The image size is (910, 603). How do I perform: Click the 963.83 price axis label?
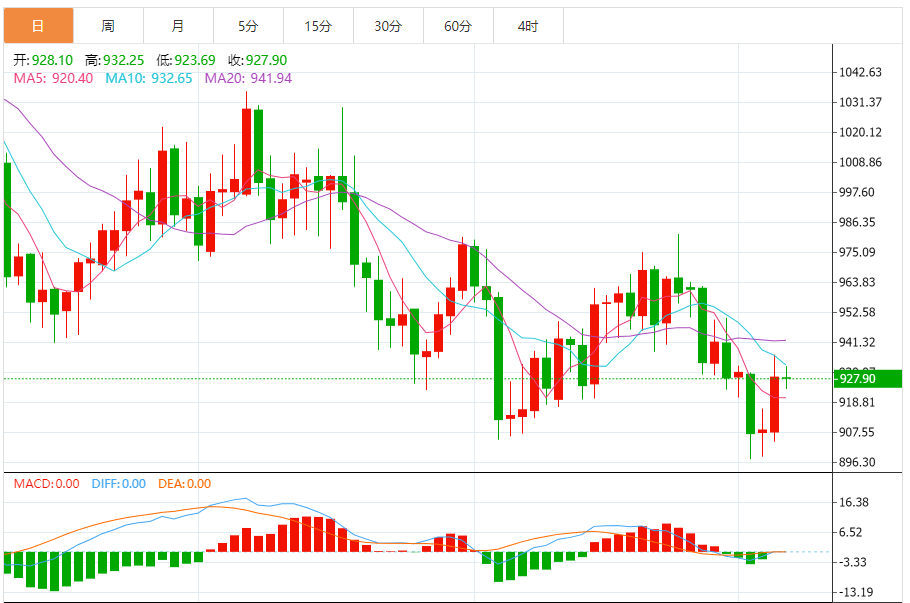(857, 283)
